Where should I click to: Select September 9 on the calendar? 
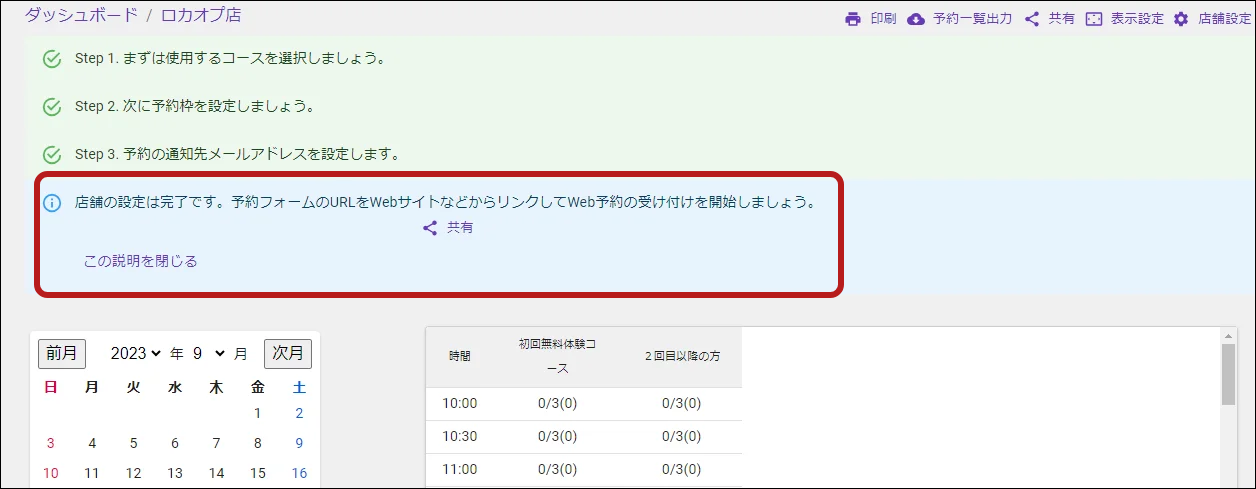[x=299, y=443]
